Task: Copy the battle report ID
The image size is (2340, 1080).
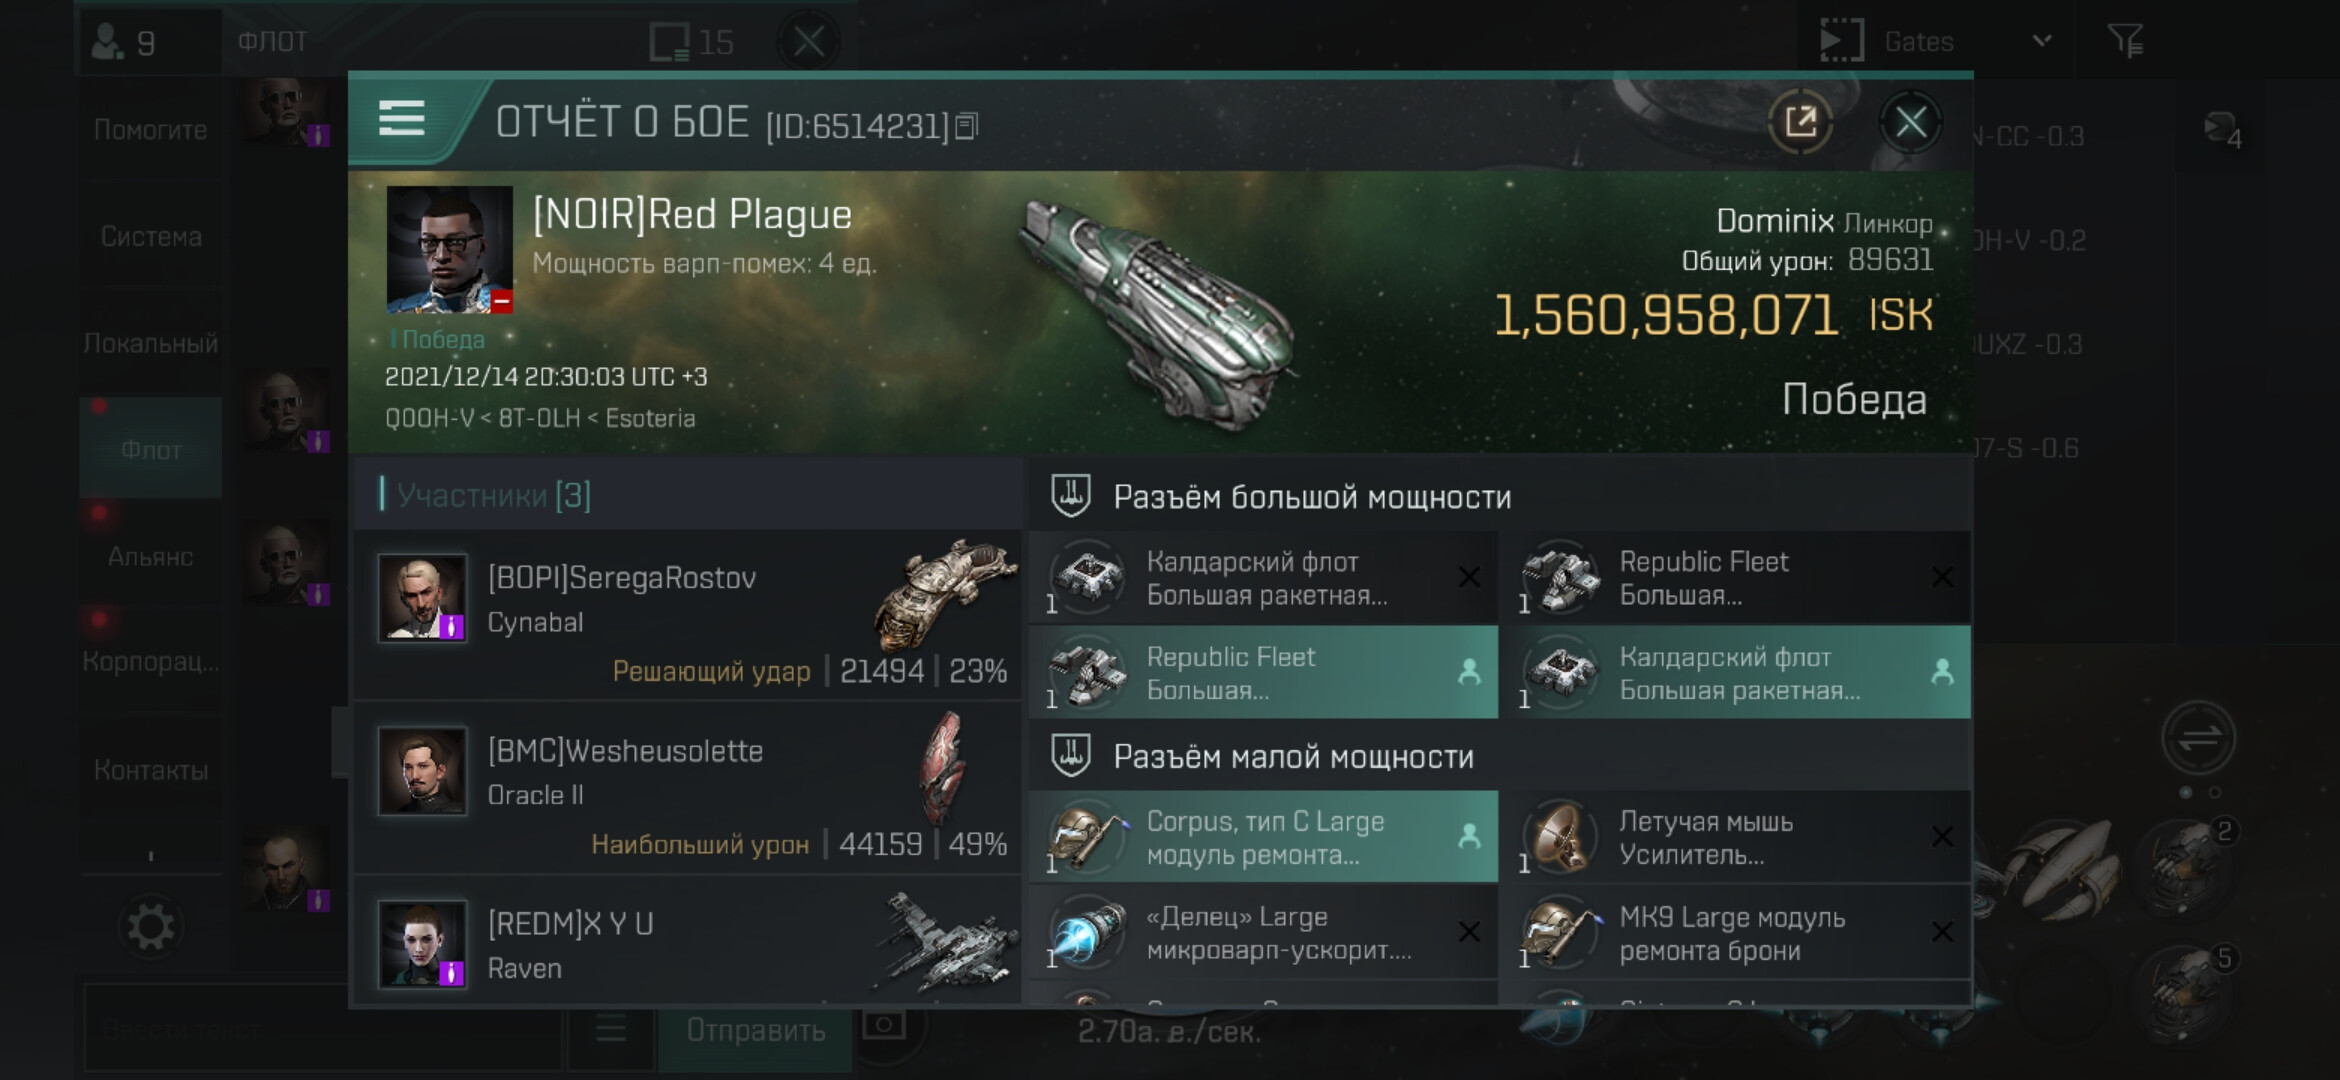Action: 966,126
